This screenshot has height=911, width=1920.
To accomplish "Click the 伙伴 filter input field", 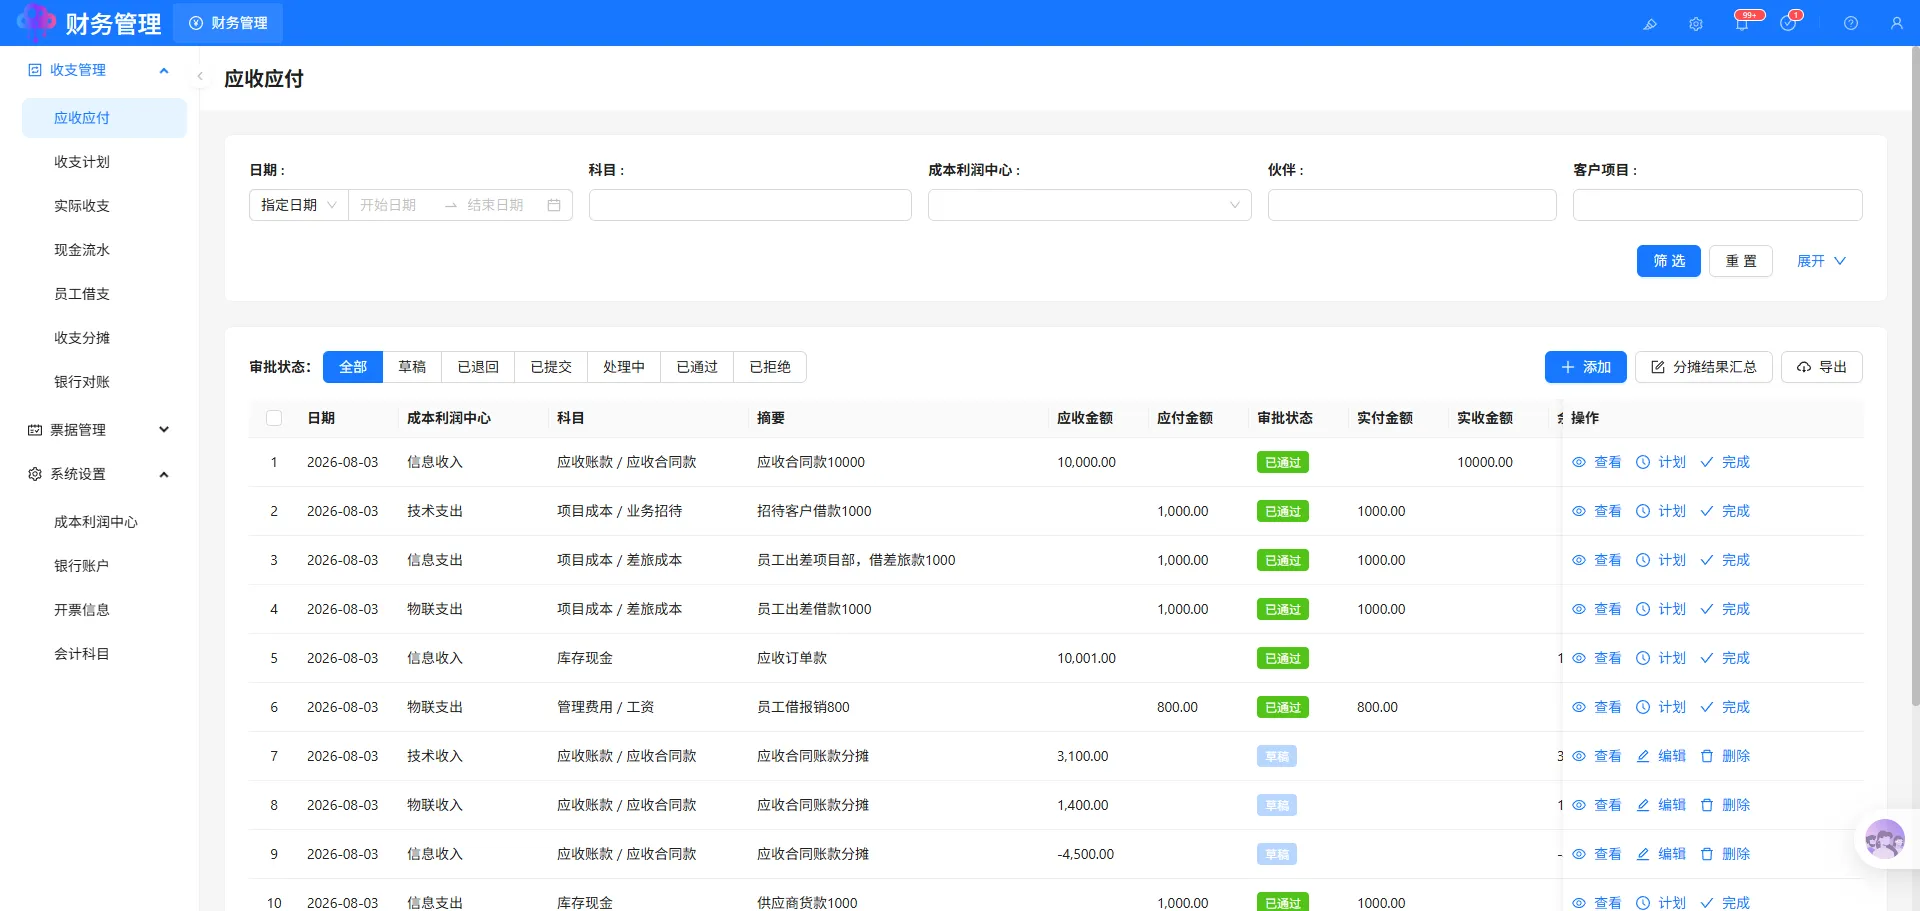I will click(1412, 205).
